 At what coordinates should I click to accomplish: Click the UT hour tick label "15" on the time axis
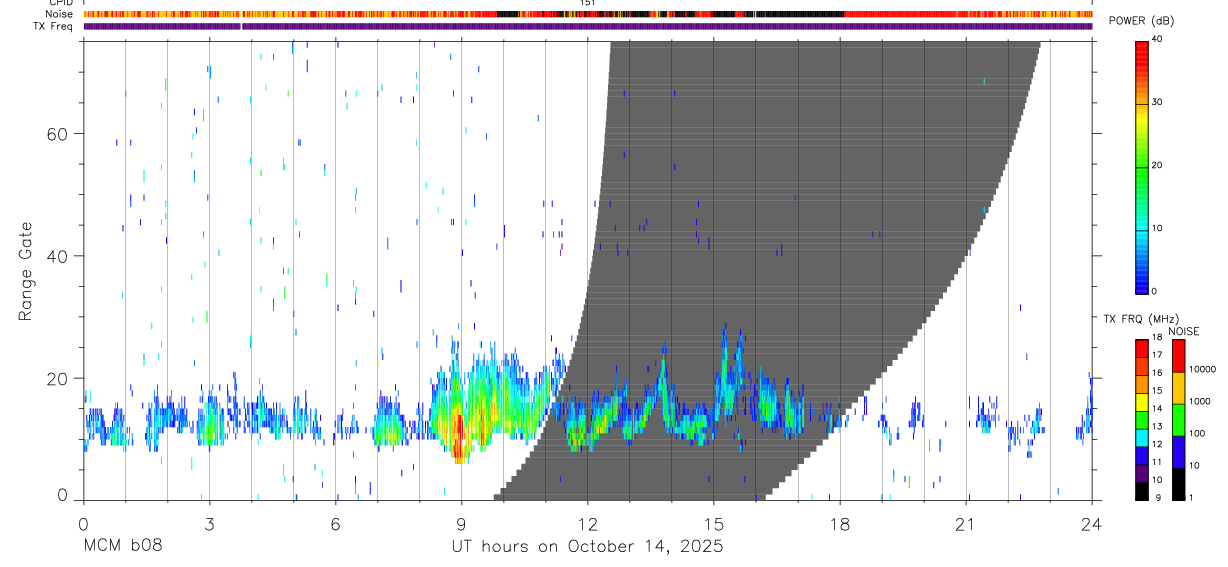point(713,523)
